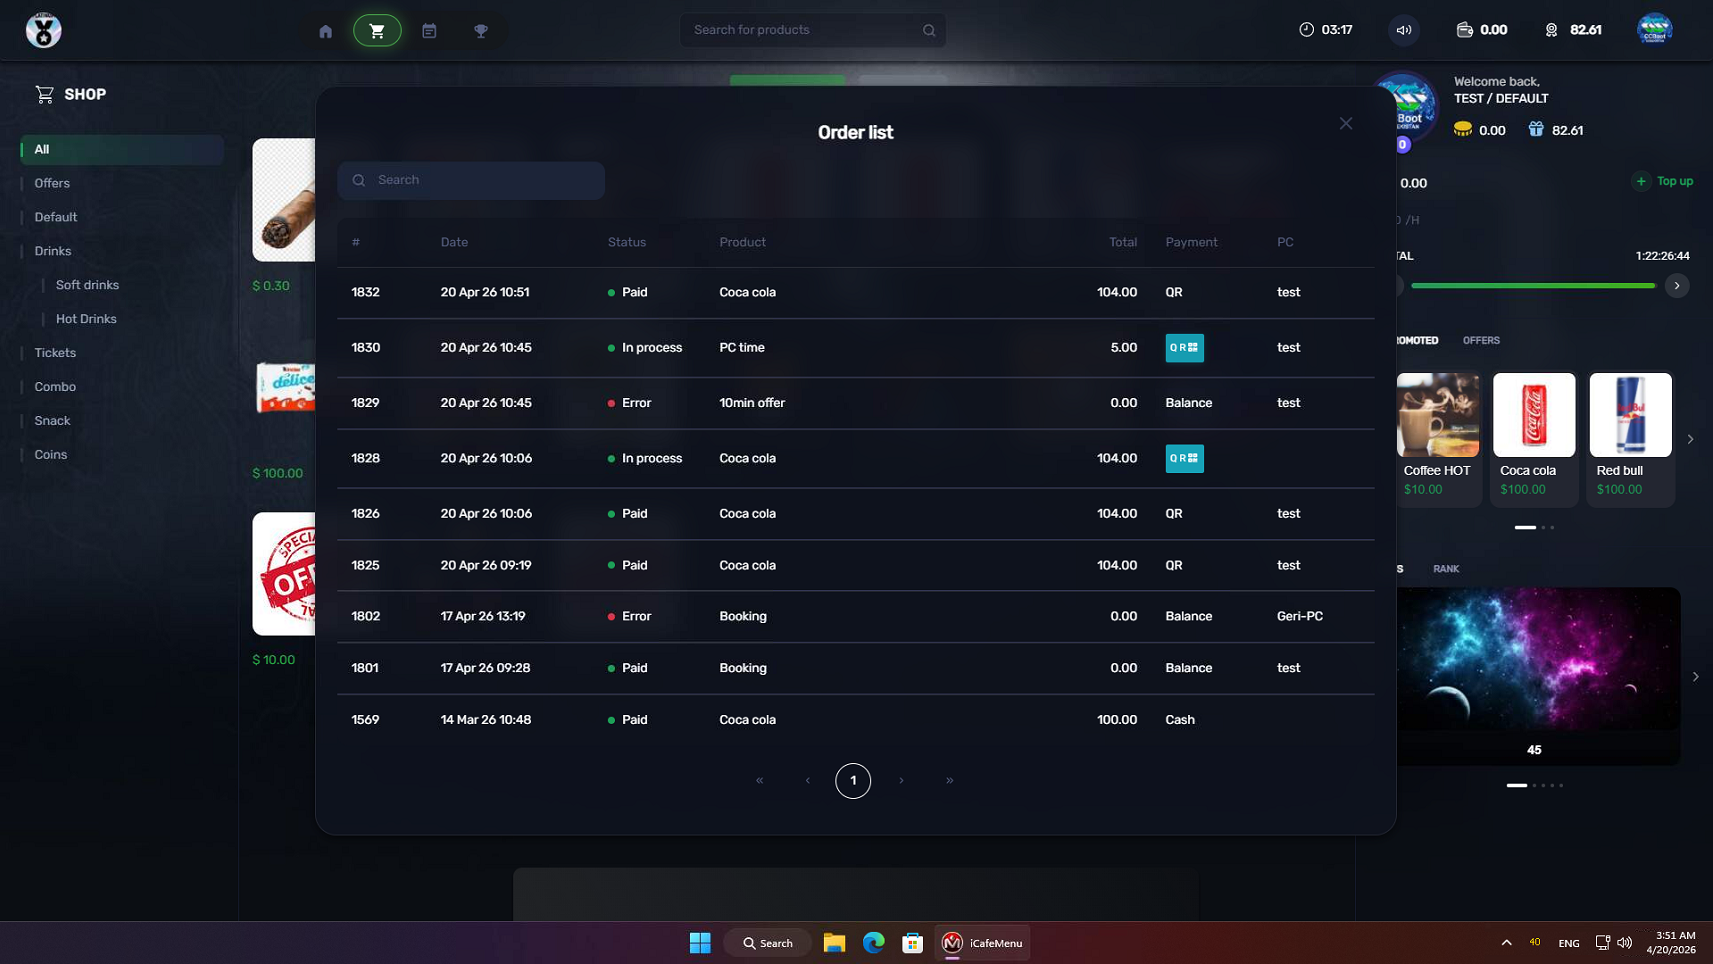Image resolution: width=1713 pixels, height=964 pixels.
Task: Select page 1 in pagination
Action: pos(853,781)
